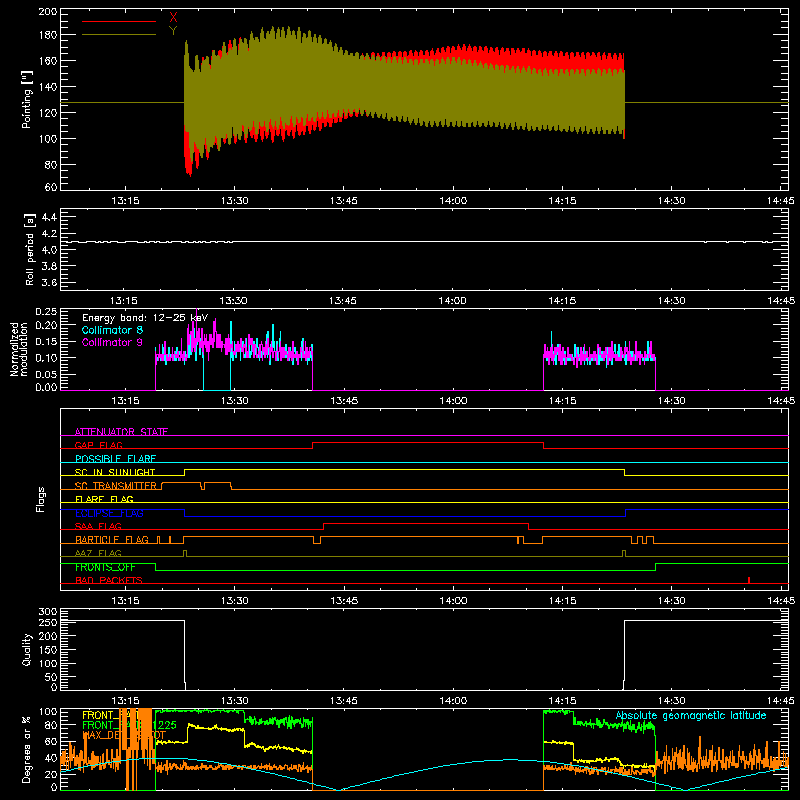Click the '60' tick on Pointing axis
This screenshot has height=800, width=800.
coord(51,187)
